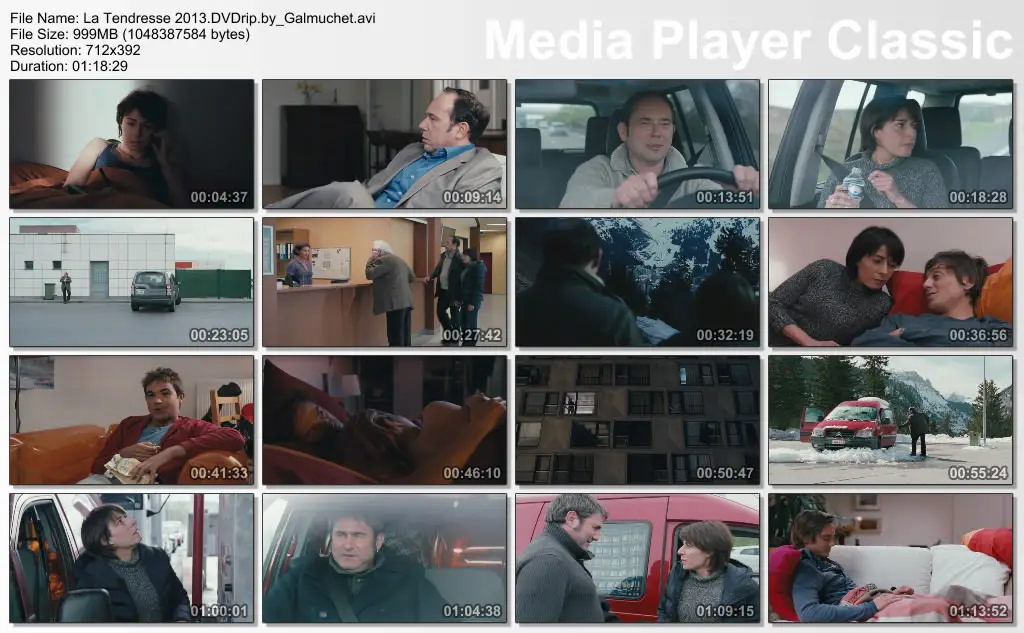Select the File Size 999MB line

tap(130, 34)
